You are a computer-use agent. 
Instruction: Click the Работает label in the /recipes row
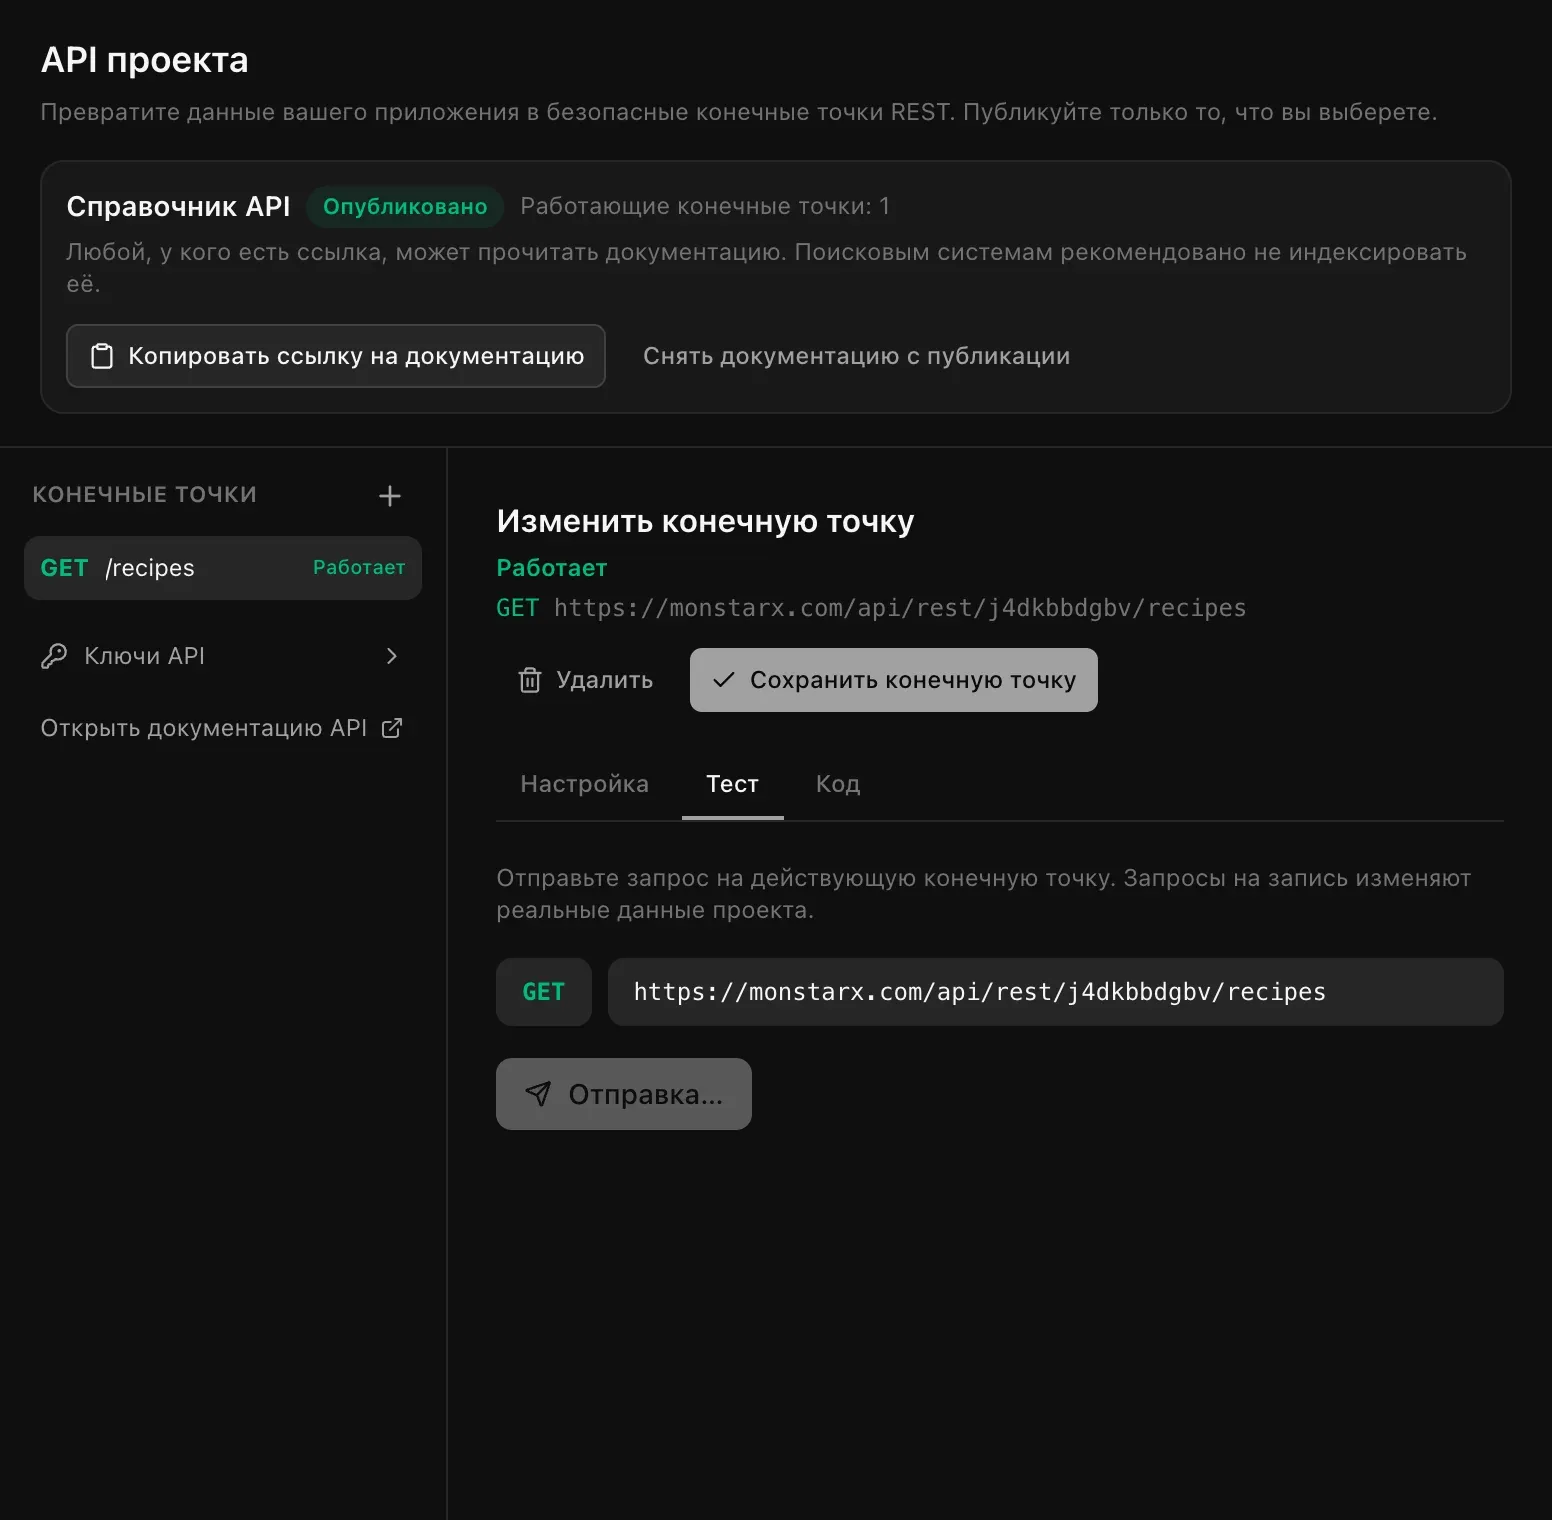point(359,567)
